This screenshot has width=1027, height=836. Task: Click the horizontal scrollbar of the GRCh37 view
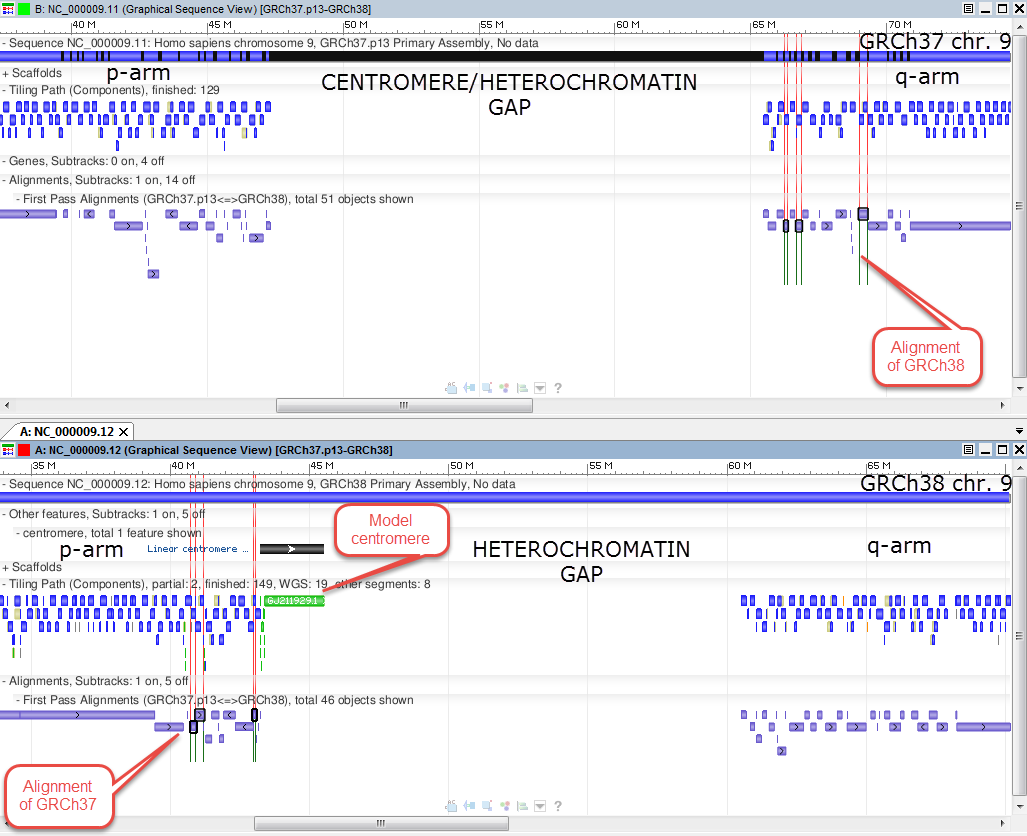click(404, 405)
